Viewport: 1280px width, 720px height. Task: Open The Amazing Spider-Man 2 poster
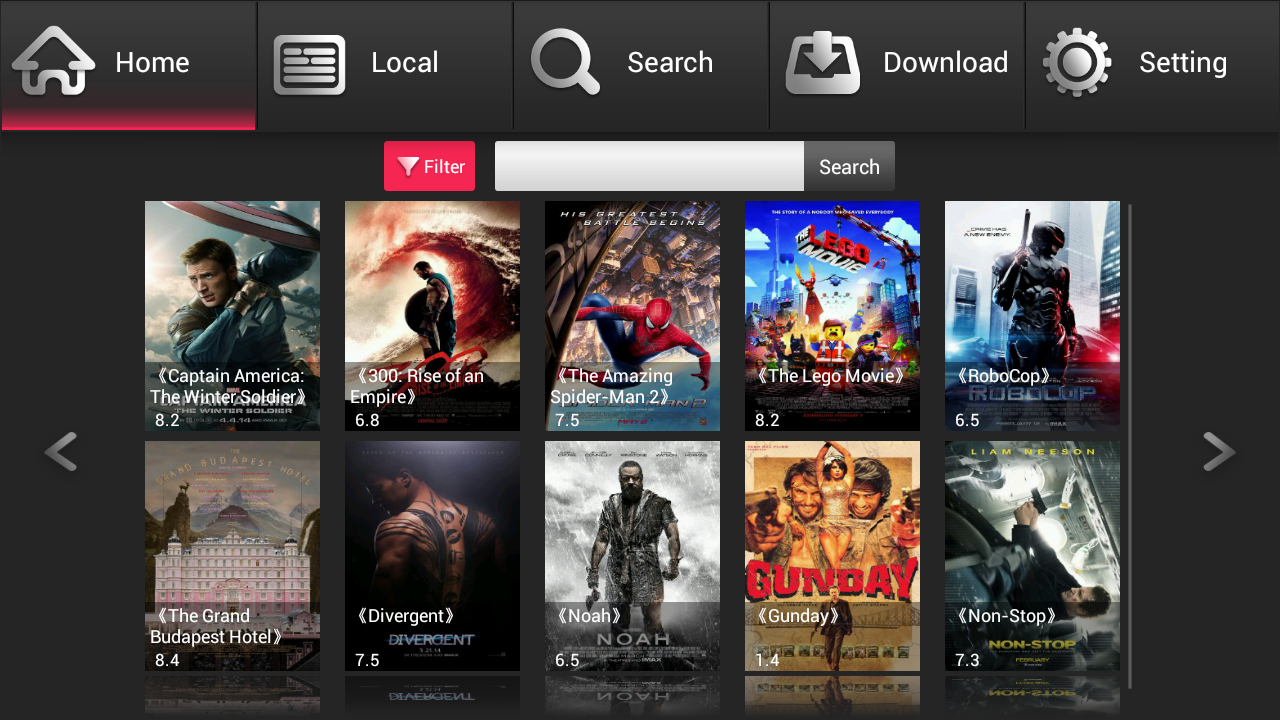tap(632, 316)
